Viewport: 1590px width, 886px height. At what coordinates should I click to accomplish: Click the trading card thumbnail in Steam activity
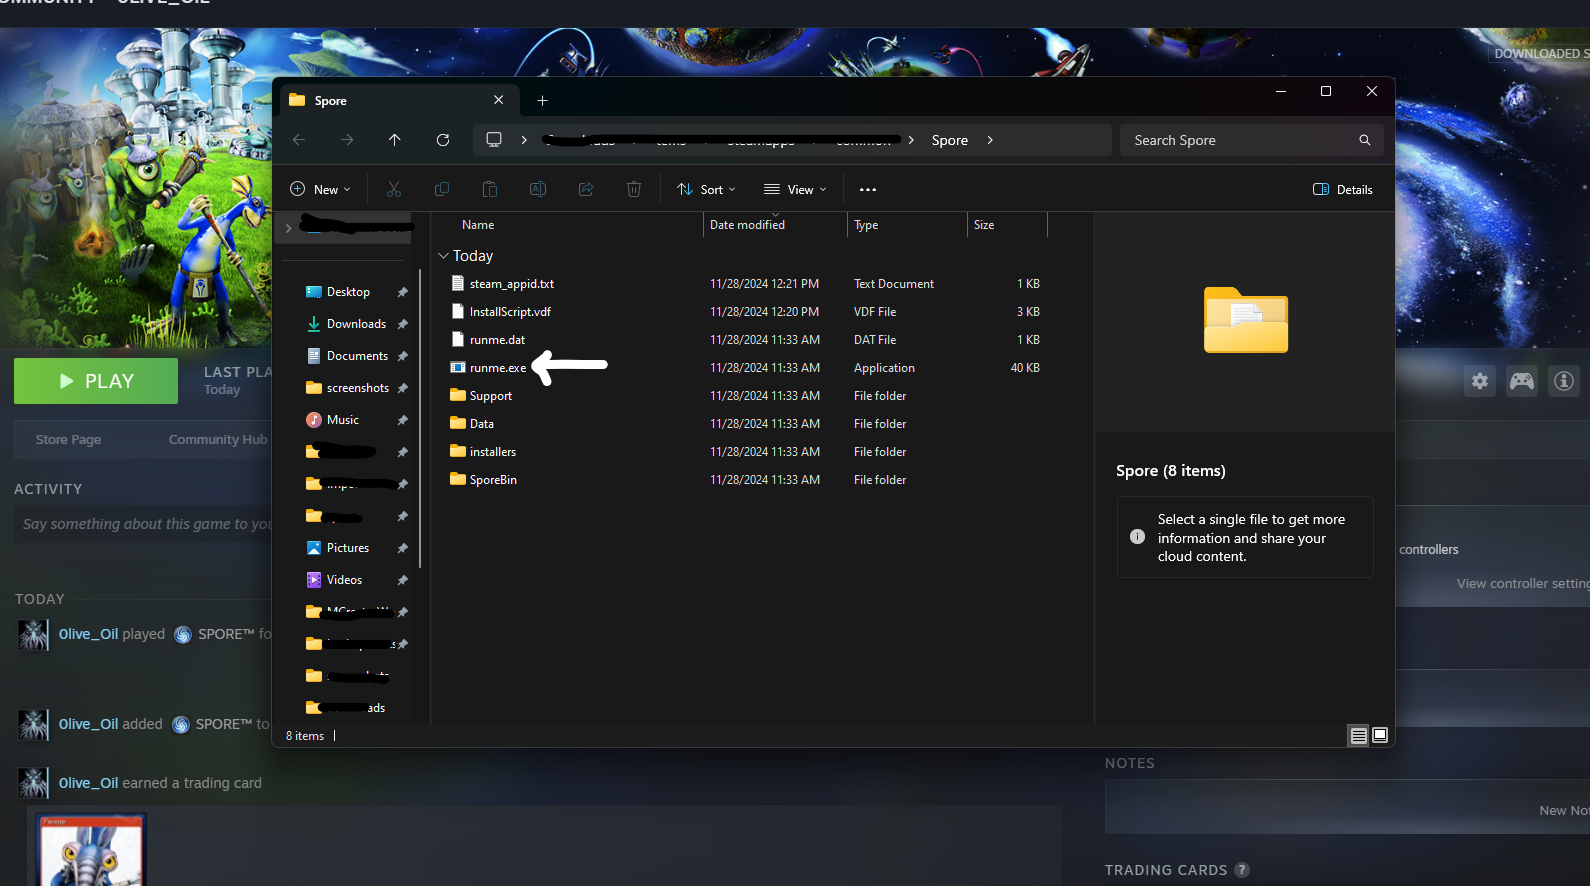[91, 850]
